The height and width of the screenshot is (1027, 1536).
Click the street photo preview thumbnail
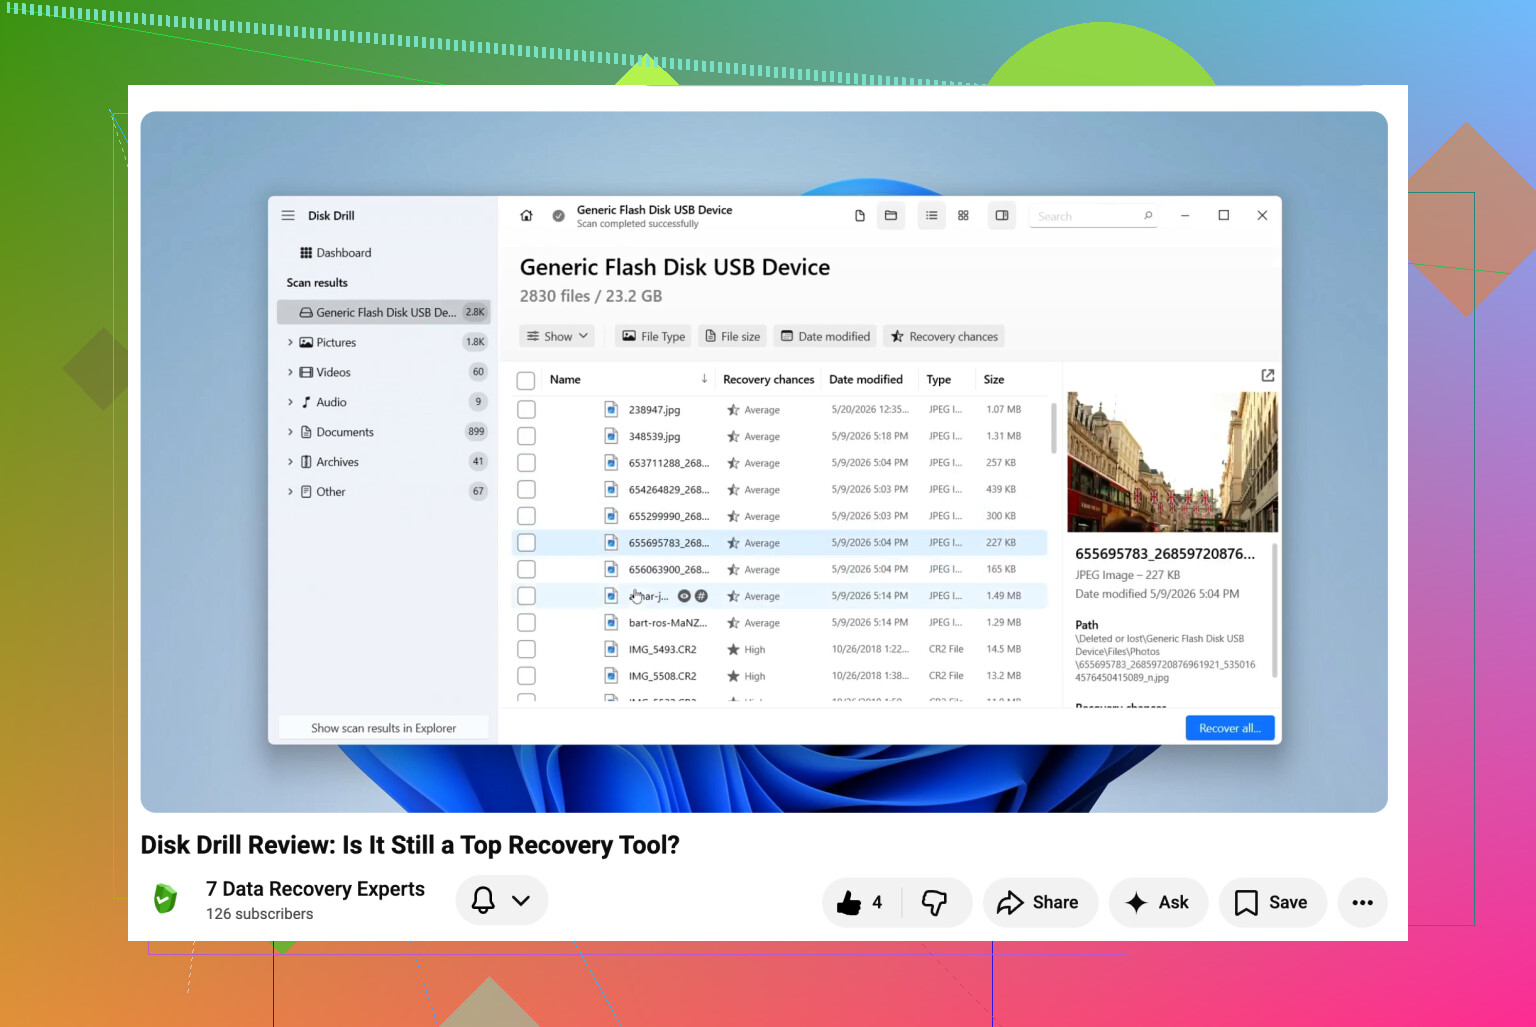[x=1172, y=461]
